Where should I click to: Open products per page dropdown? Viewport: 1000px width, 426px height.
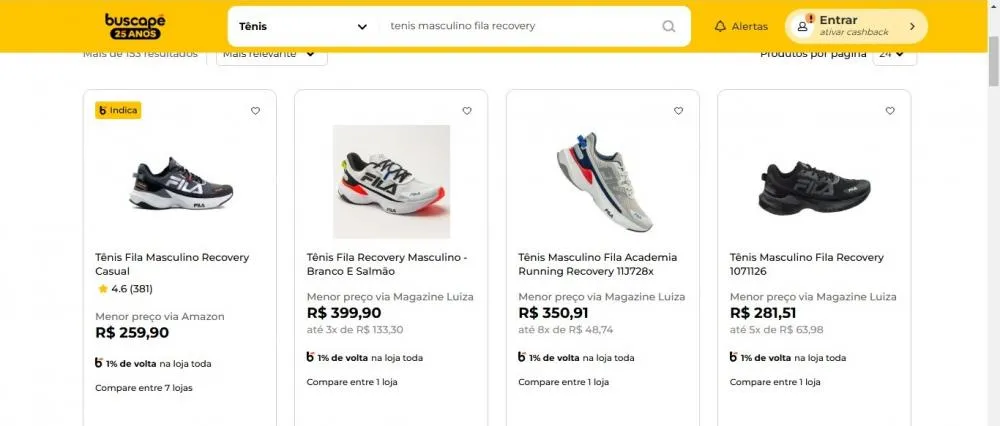tap(894, 55)
